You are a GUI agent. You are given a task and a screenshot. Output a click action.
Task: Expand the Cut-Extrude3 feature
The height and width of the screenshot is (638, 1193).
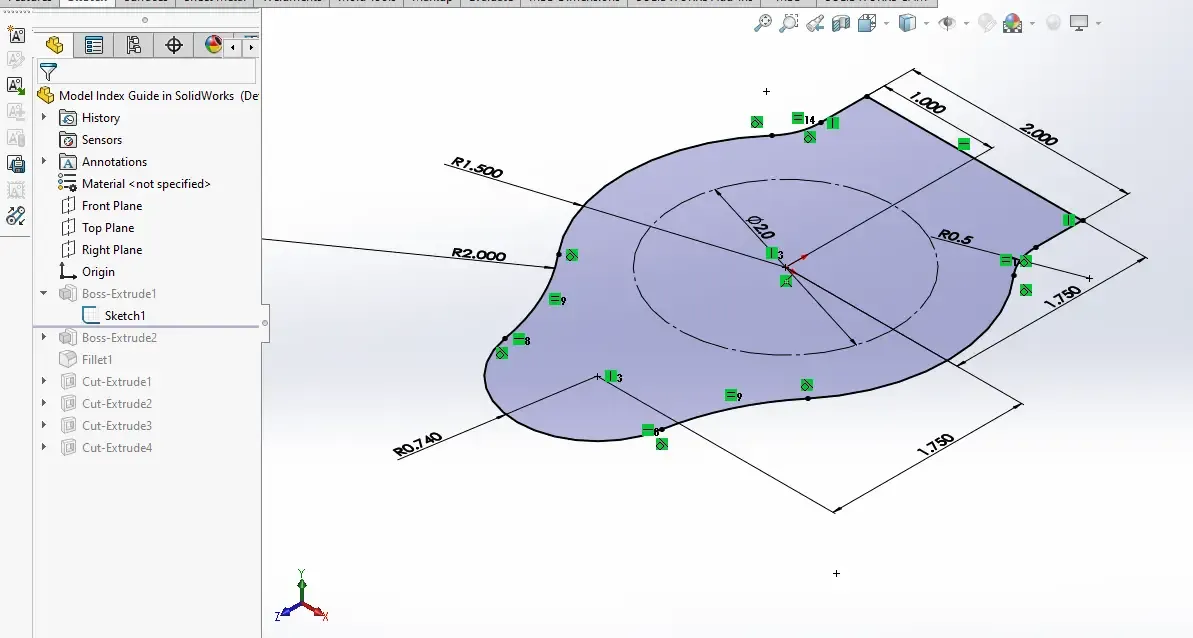(x=44, y=425)
